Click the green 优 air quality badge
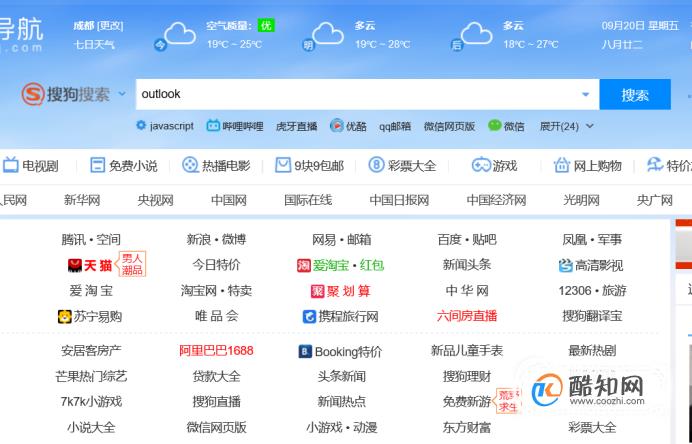The width and height of the screenshot is (692, 444). 266,26
